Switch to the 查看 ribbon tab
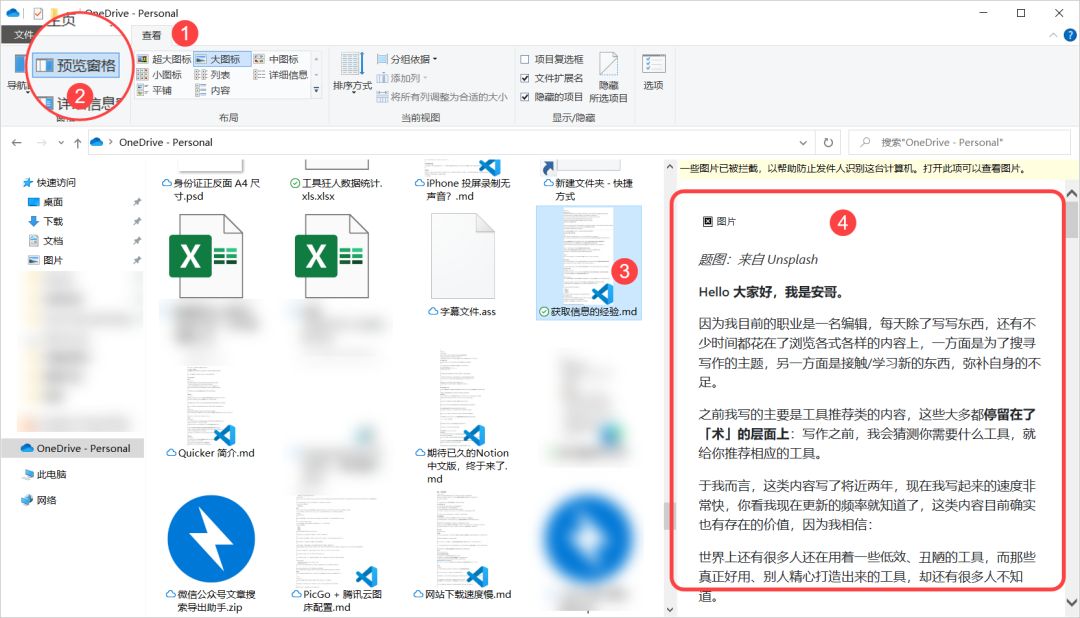 (x=152, y=35)
